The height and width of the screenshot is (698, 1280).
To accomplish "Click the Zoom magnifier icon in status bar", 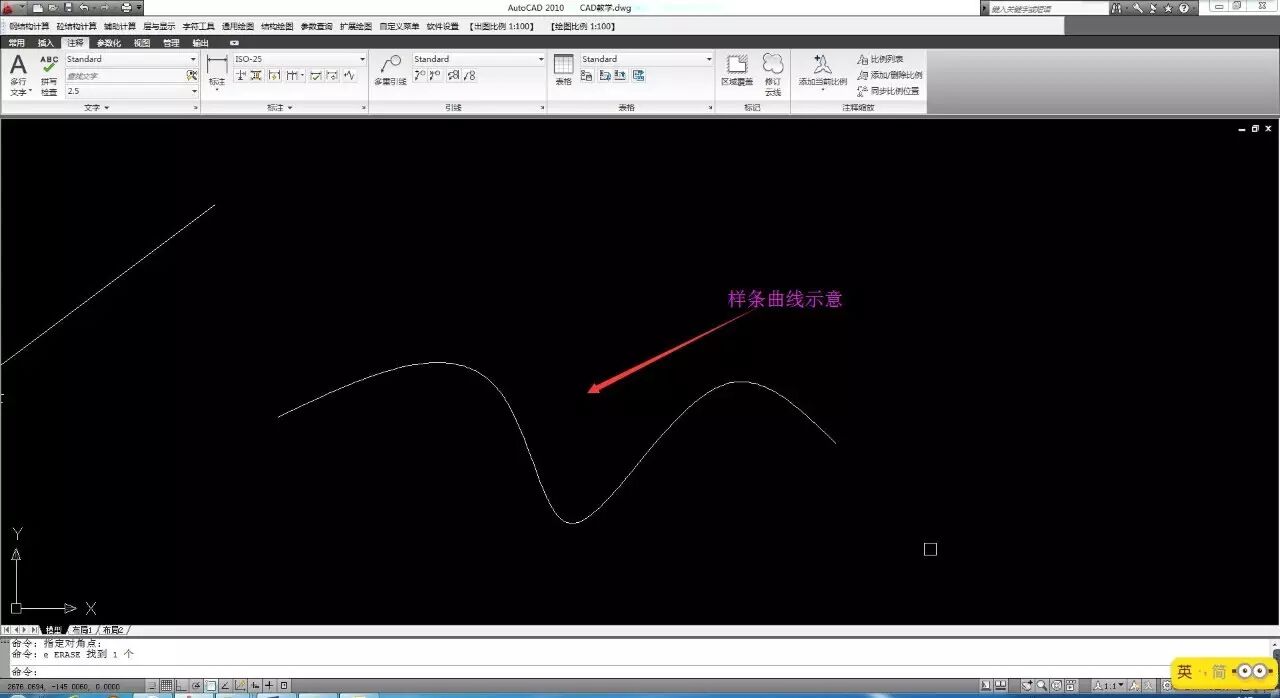I will pos(1042,686).
